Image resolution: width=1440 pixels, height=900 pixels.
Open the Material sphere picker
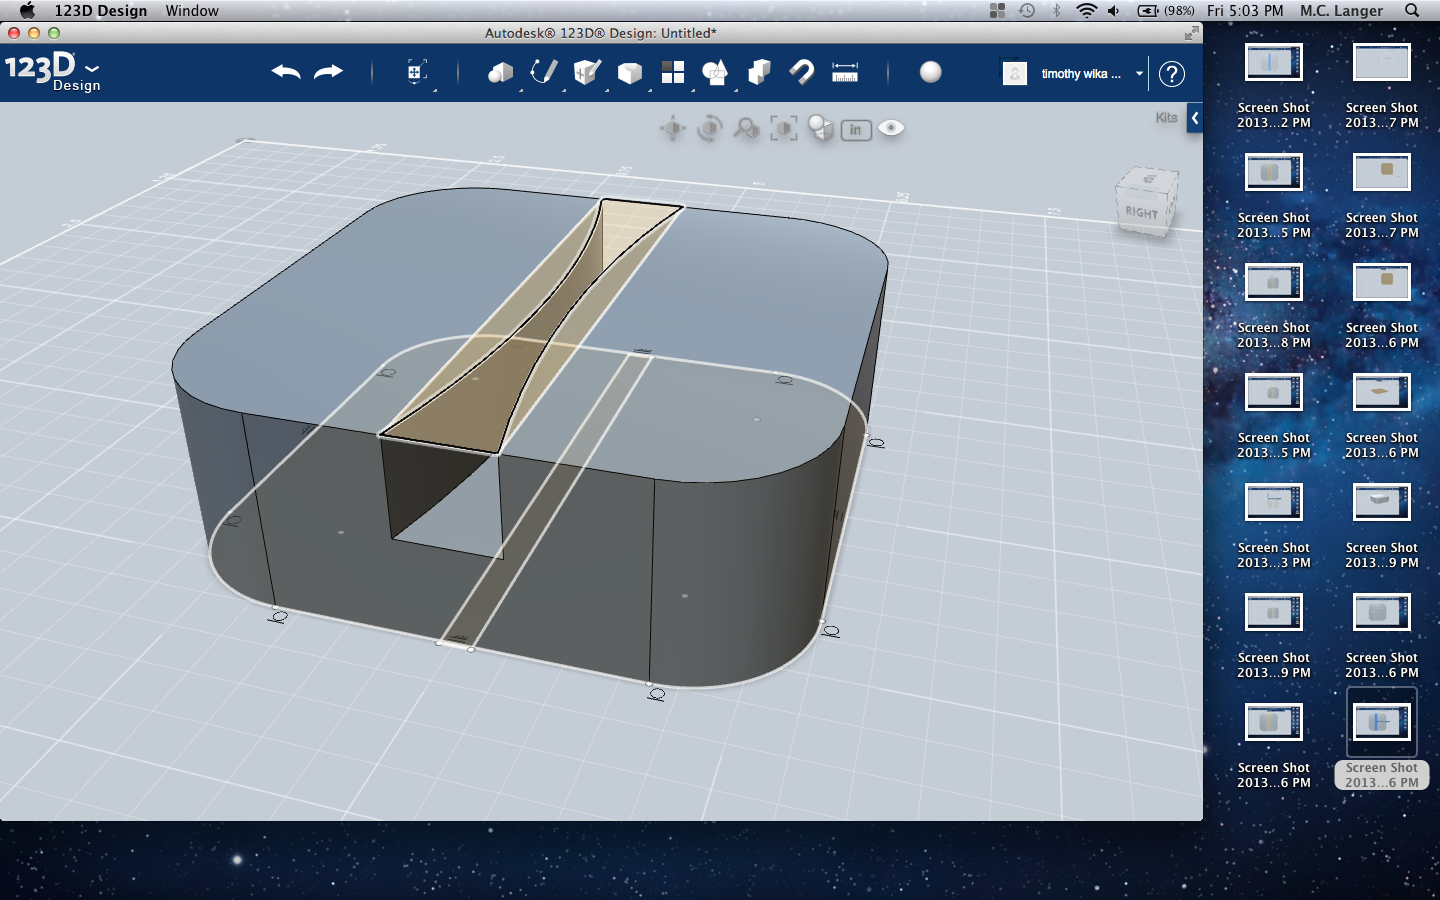tap(931, 72)
